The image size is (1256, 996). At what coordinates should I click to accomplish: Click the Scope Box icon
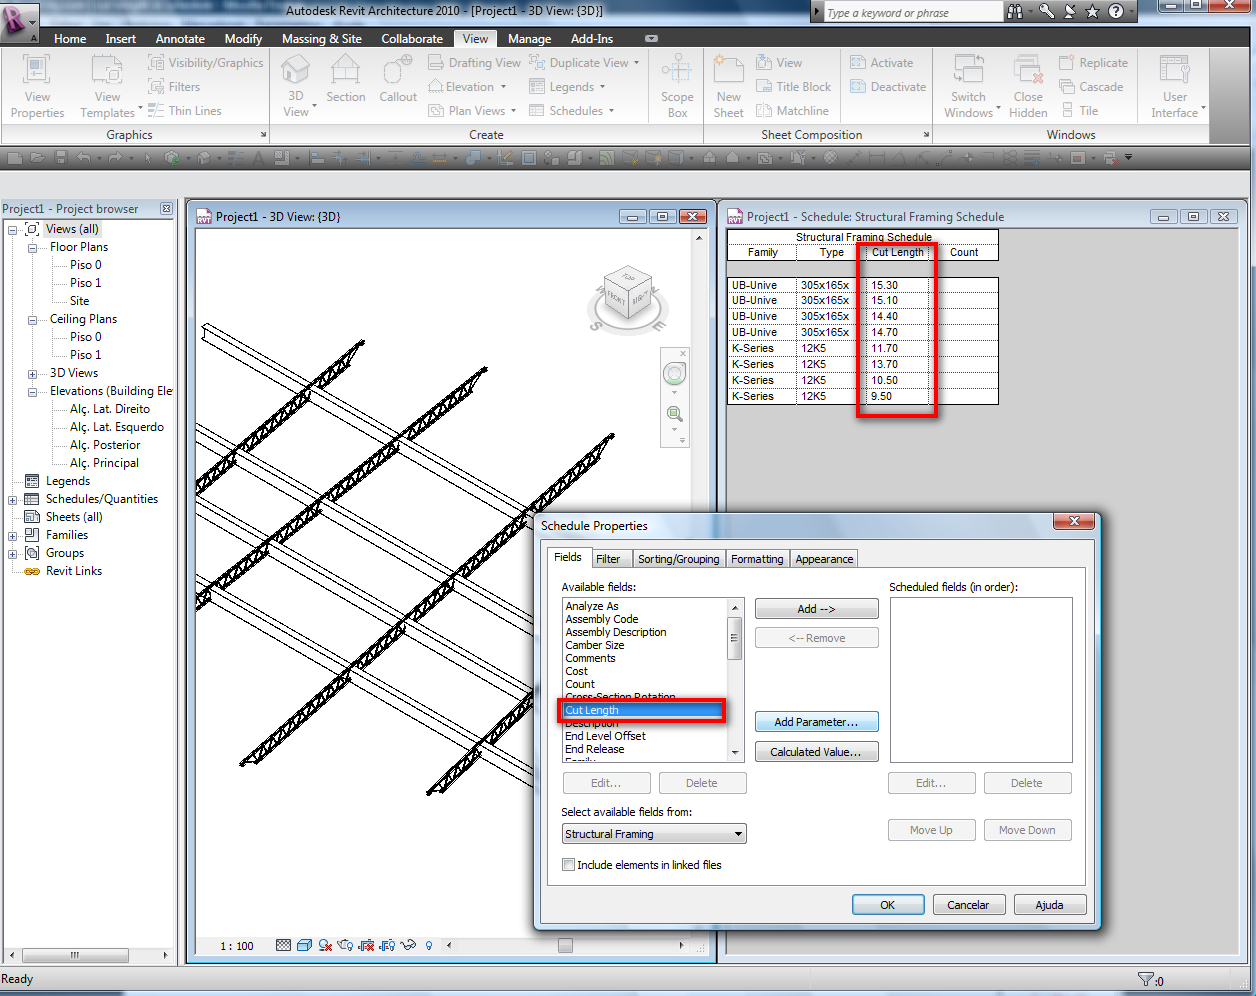coord(677,72)
